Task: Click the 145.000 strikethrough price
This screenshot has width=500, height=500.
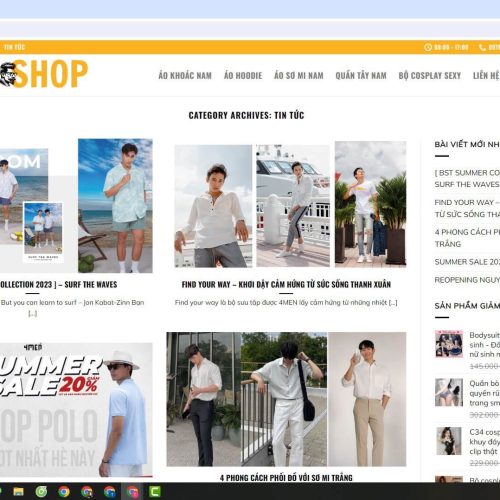Action: [x=484, y=366]
